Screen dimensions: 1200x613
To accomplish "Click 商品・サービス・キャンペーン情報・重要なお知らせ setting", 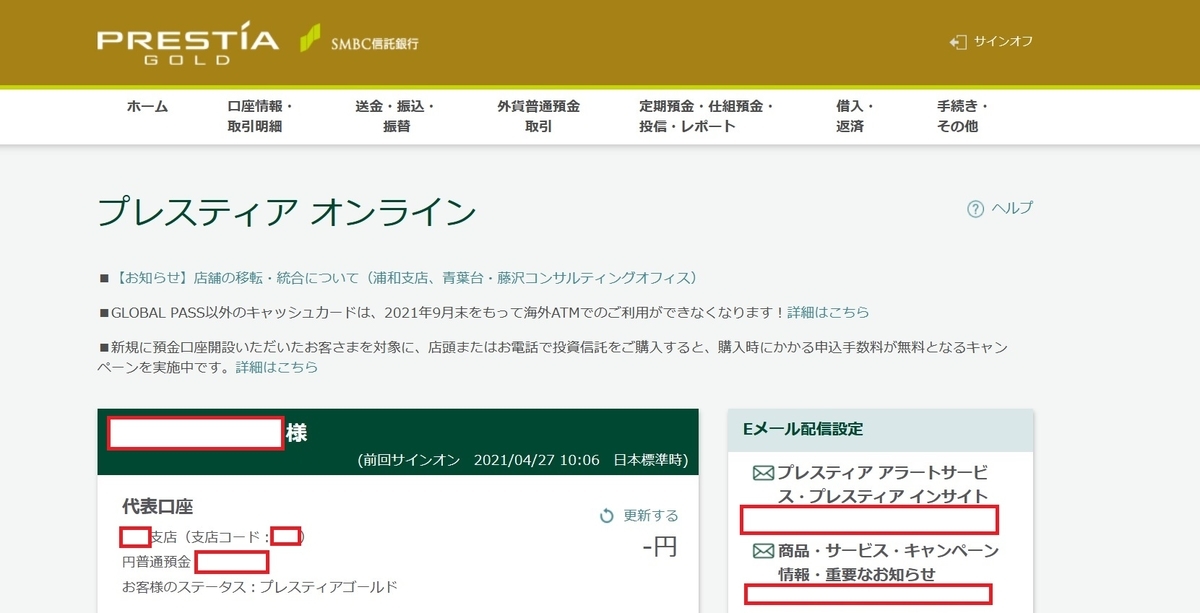I will click(889, 562).
